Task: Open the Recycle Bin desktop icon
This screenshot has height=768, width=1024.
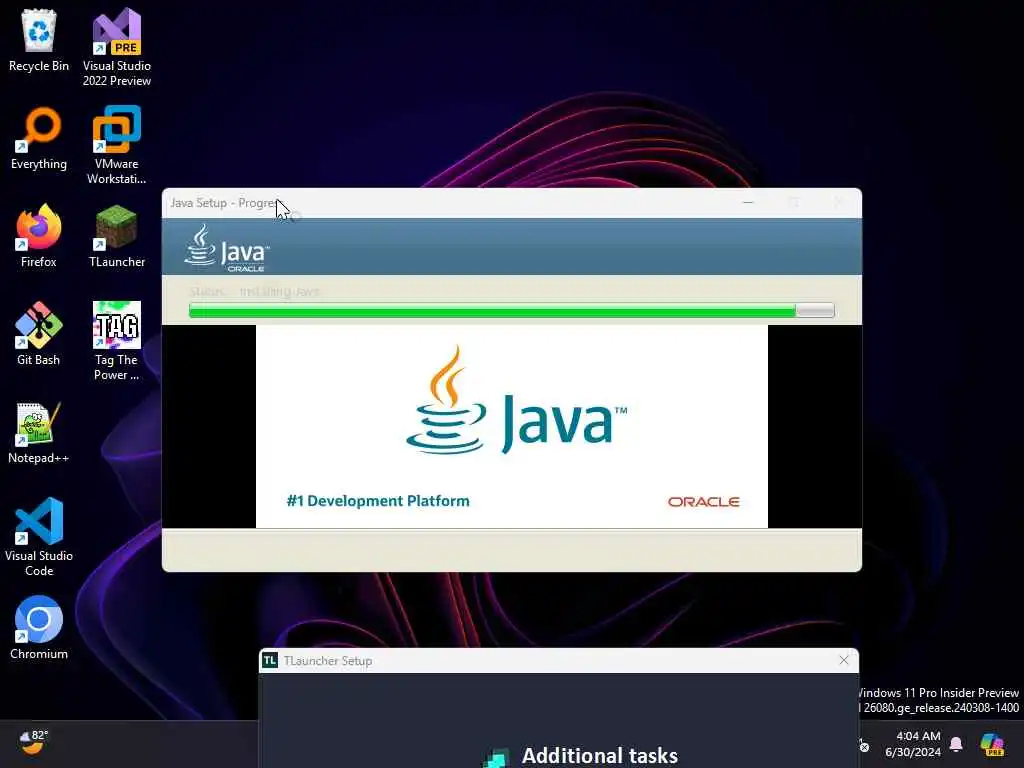Action: (x=39, y=40)
